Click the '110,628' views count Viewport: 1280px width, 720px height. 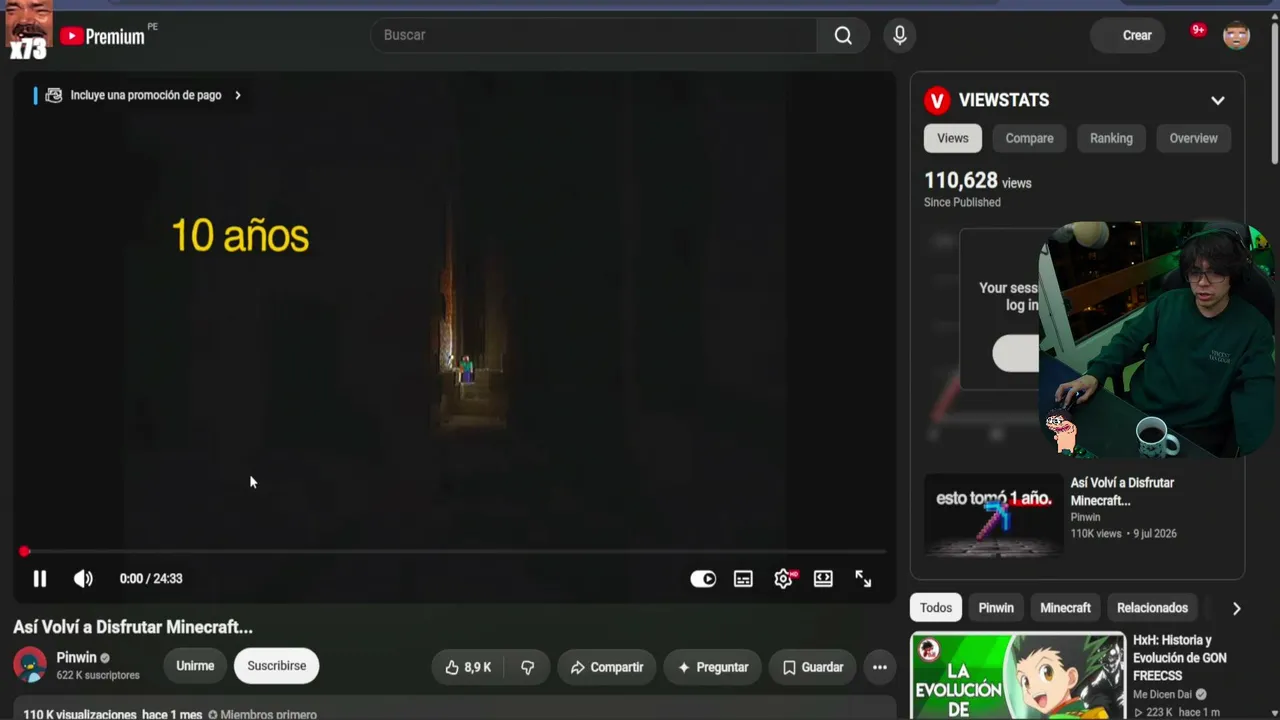coord(961,181)
